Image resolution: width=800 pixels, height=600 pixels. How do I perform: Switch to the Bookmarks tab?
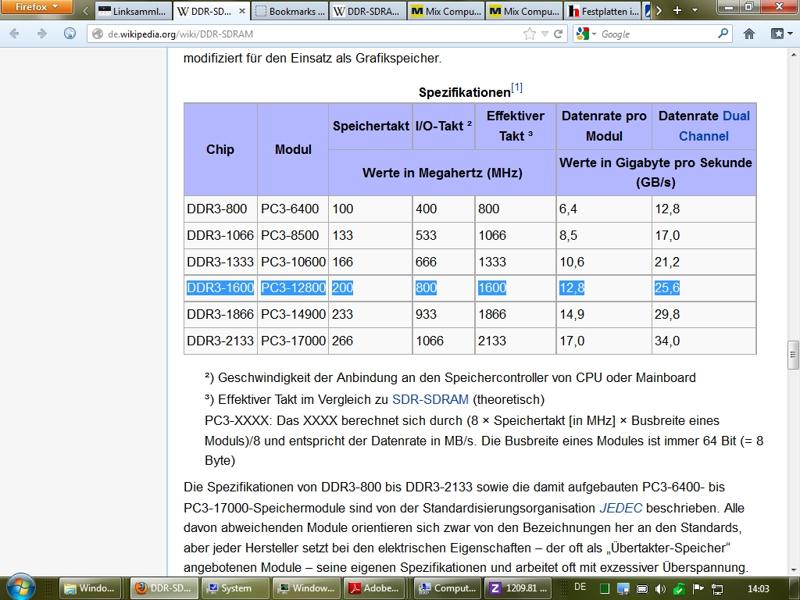289,12
